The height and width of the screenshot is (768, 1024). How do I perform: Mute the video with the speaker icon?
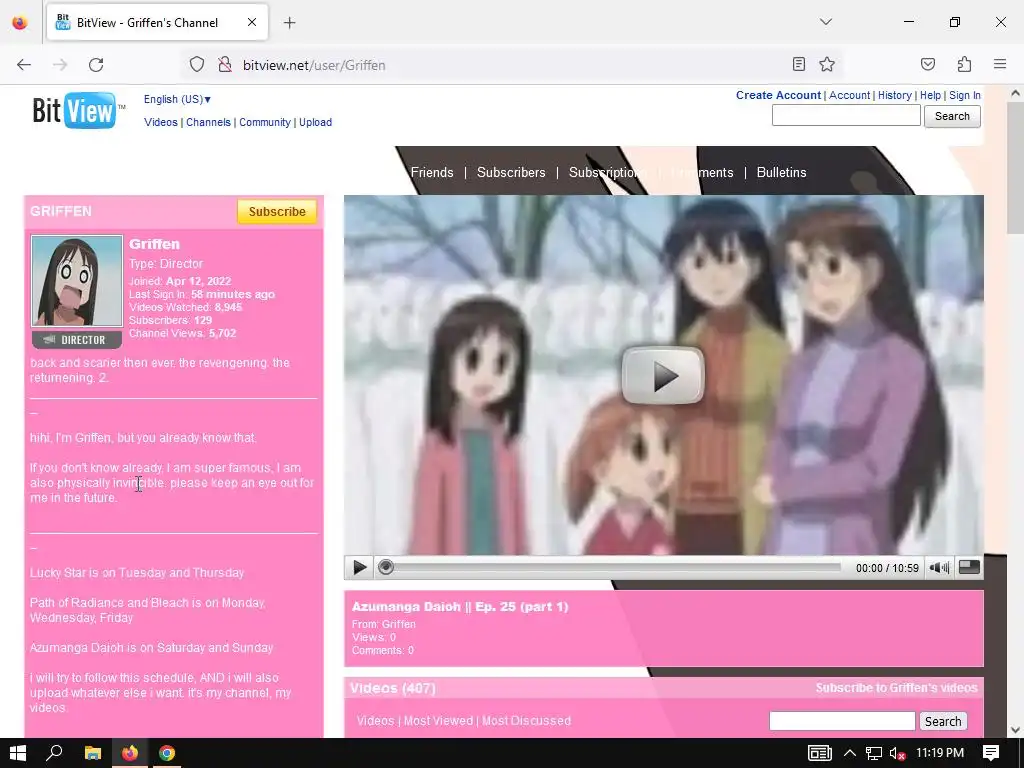939,568
